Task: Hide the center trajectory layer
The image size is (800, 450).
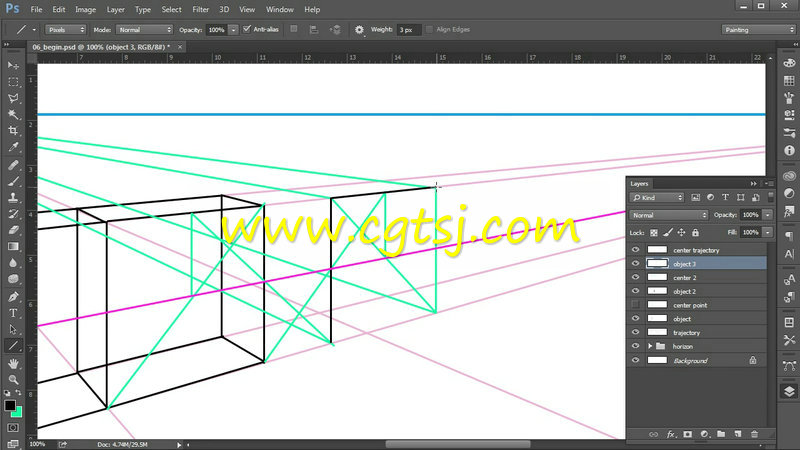Action: point(635,249)
